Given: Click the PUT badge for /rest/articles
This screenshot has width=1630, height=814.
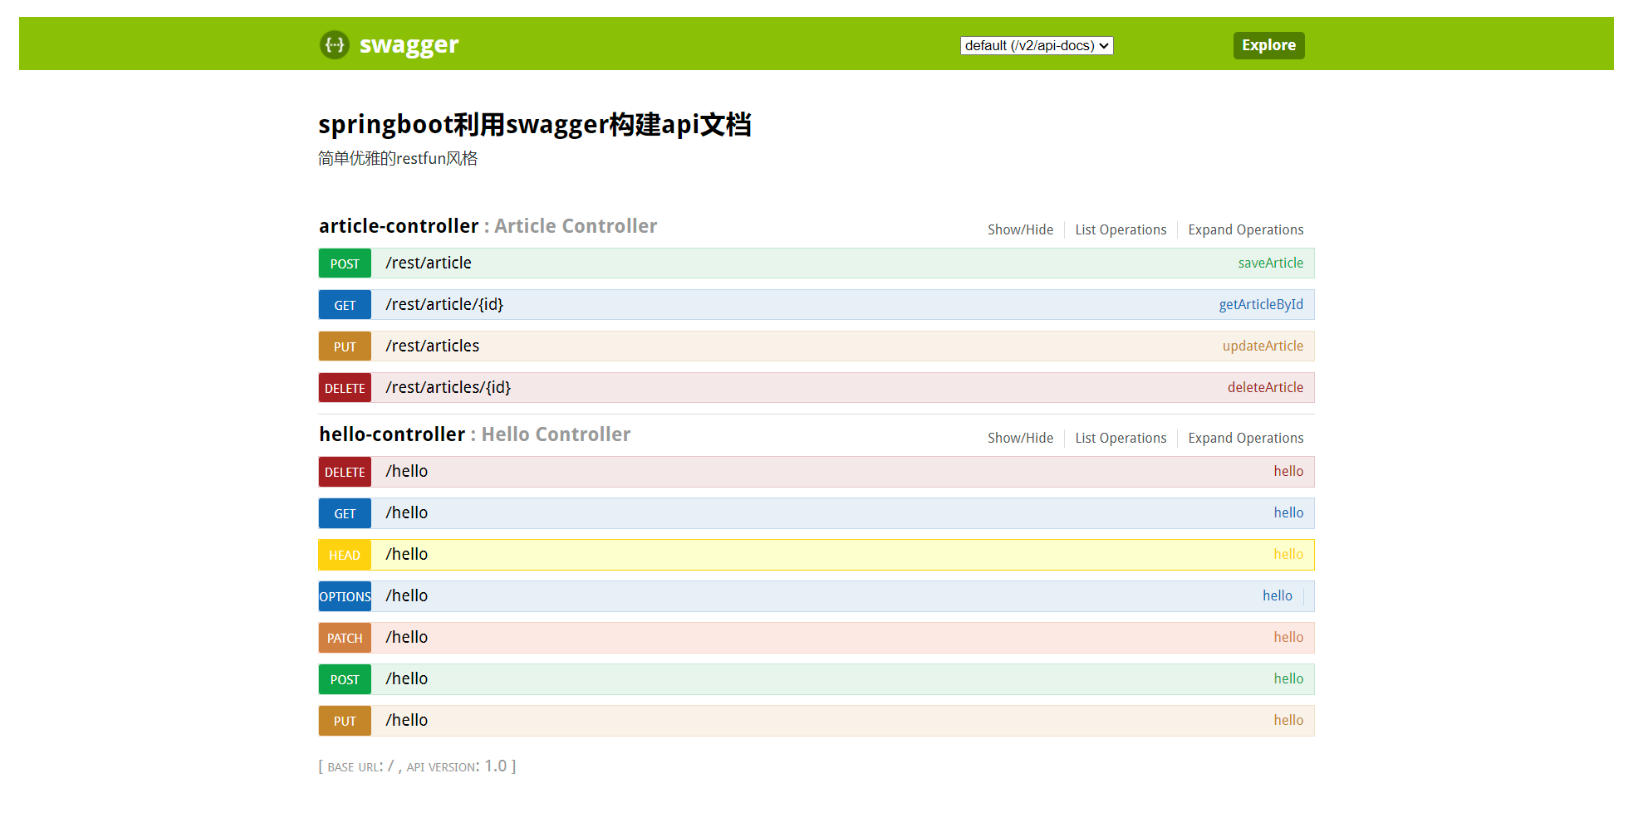Looking at the screenshot, I should click(345, 347).
